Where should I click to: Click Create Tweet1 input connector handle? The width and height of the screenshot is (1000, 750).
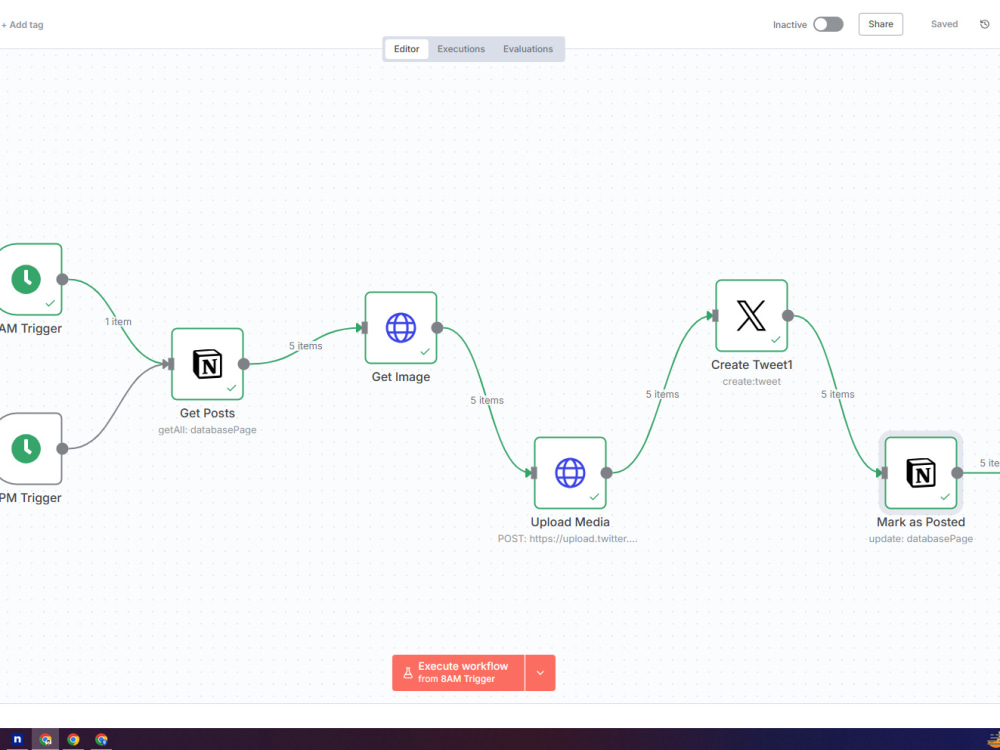point(715,316)
